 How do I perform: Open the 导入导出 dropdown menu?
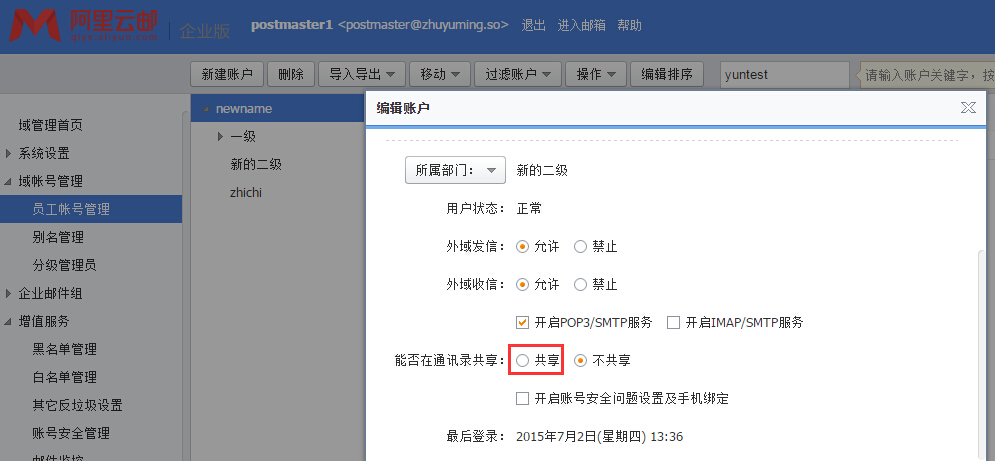tap(362, 74)
